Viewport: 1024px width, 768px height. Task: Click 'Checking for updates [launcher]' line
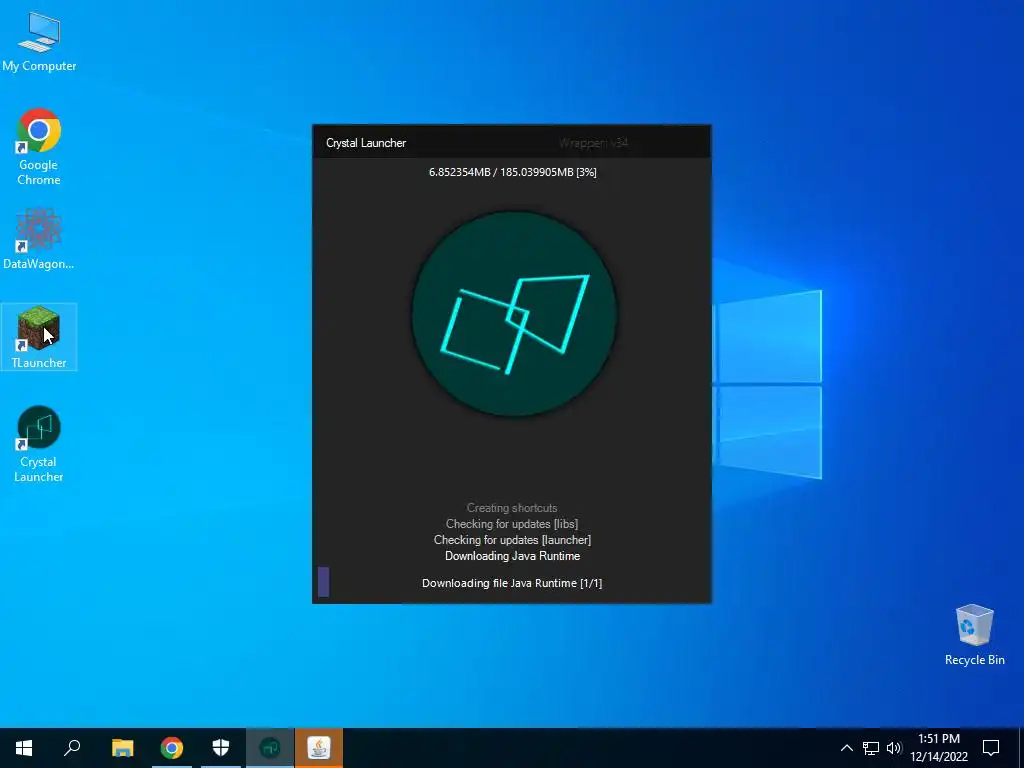point(512,540)
